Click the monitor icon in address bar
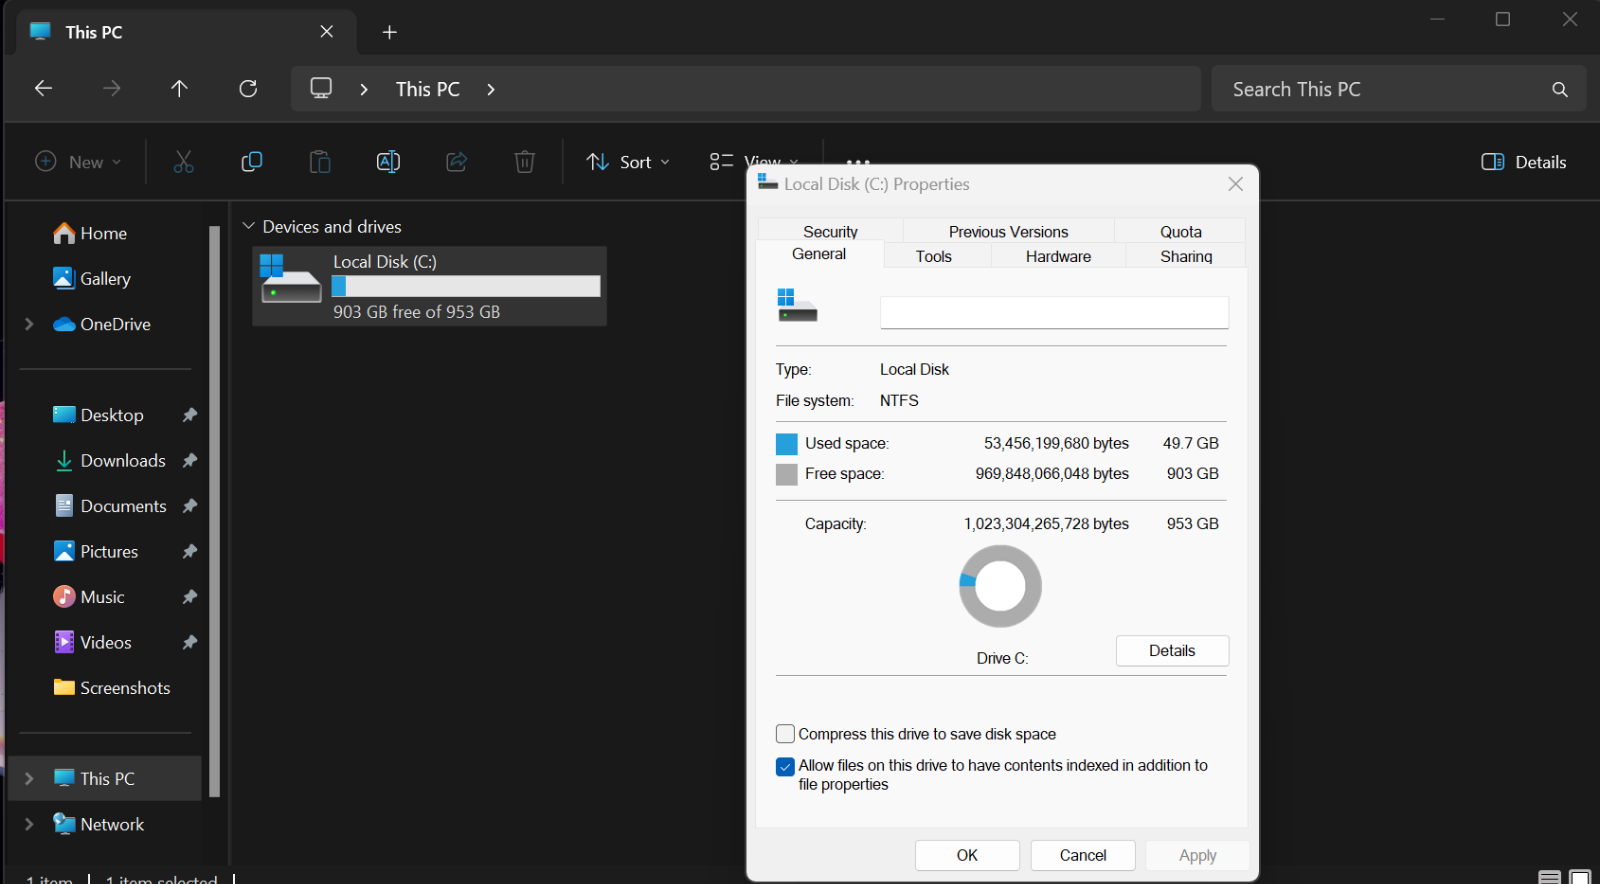 pyautogui.click(x=321, y=88)
